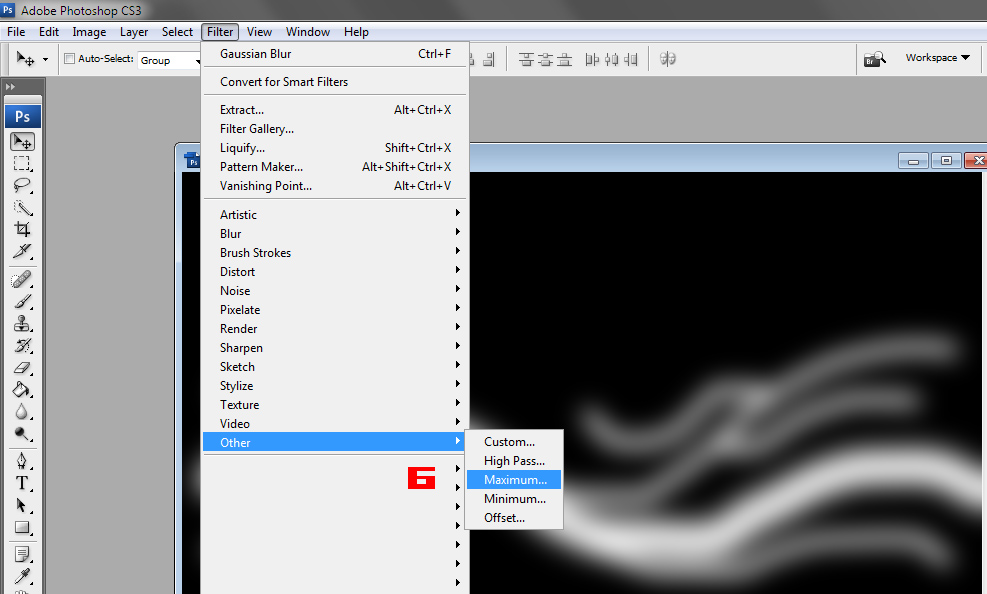Screen dimensions: 987x594
Task: Expand the Noise filter submenu
Action: click(x=336, y=291)
